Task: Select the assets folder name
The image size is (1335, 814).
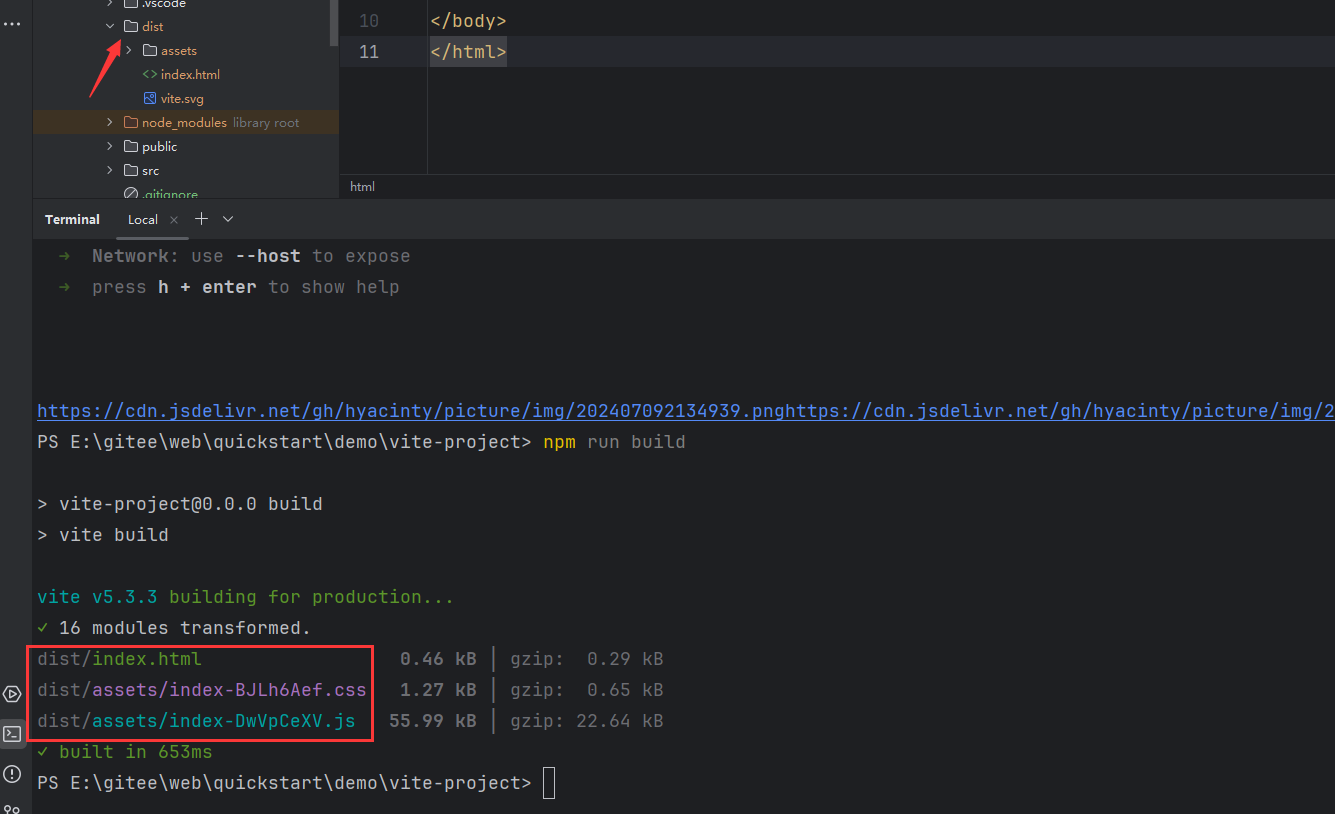Action: (179, 50)
